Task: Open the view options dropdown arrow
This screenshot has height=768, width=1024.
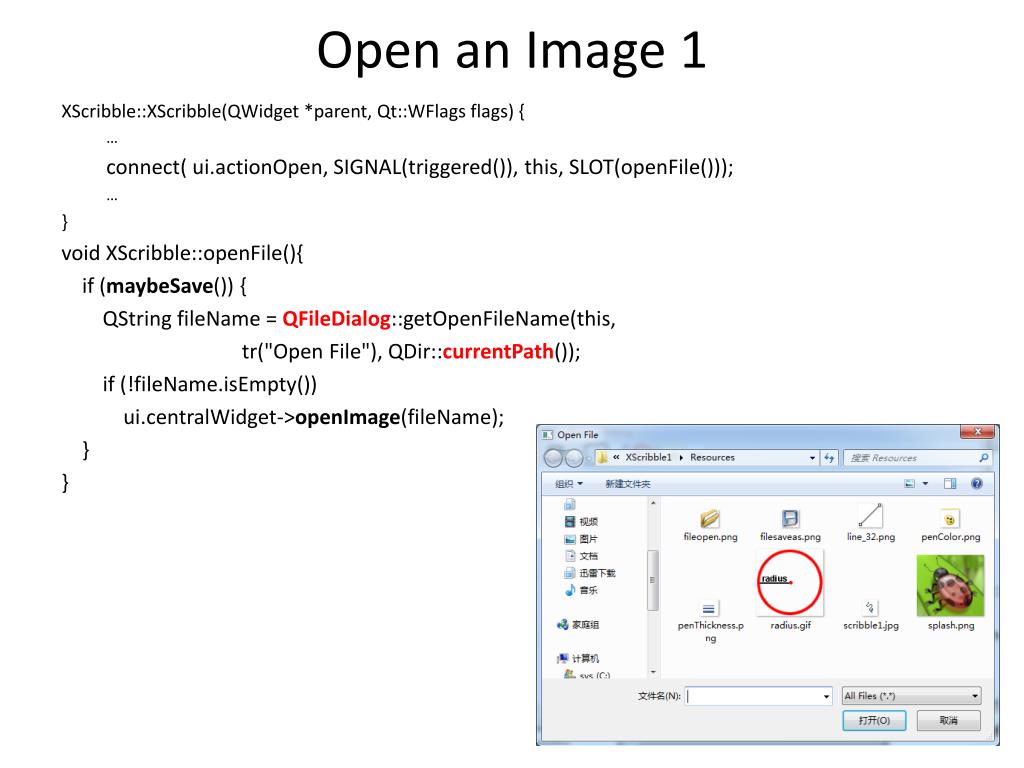Action: click(925, 484)
